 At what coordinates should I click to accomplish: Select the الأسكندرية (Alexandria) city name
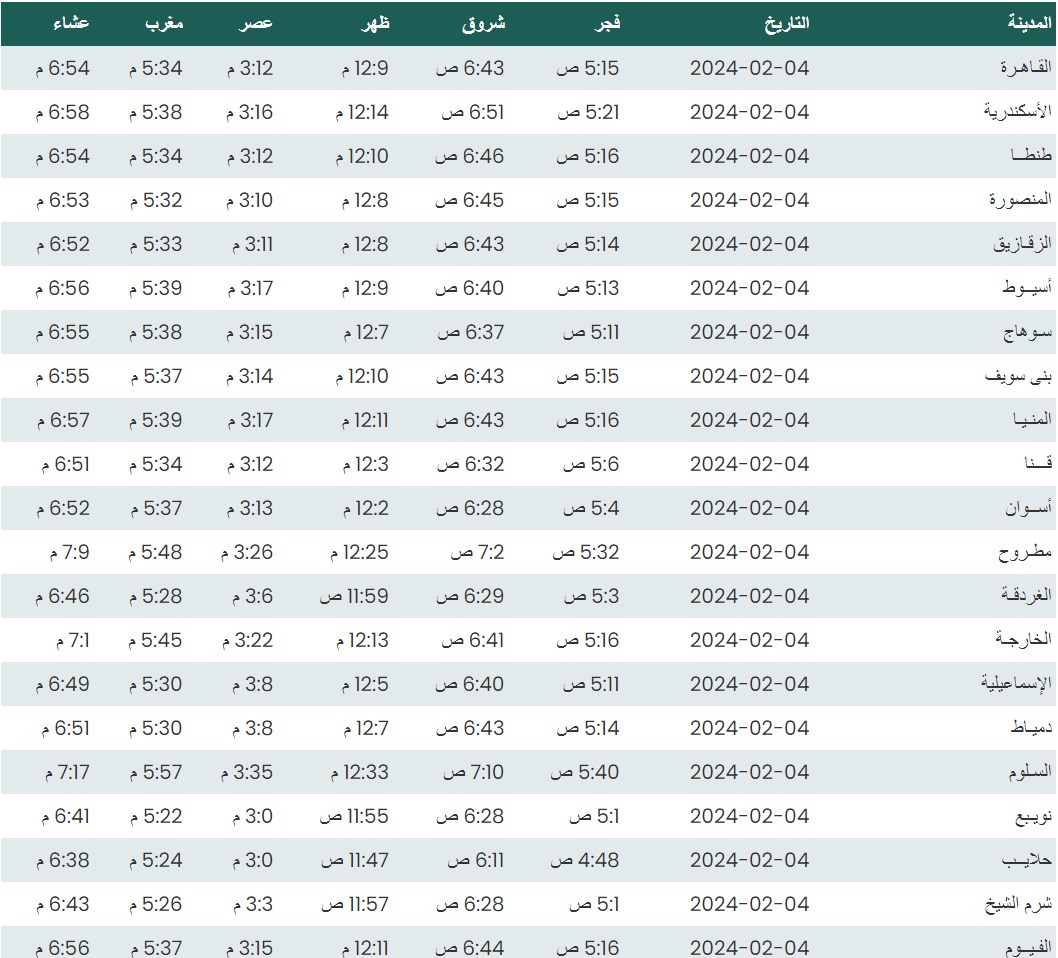(1018, 112)
